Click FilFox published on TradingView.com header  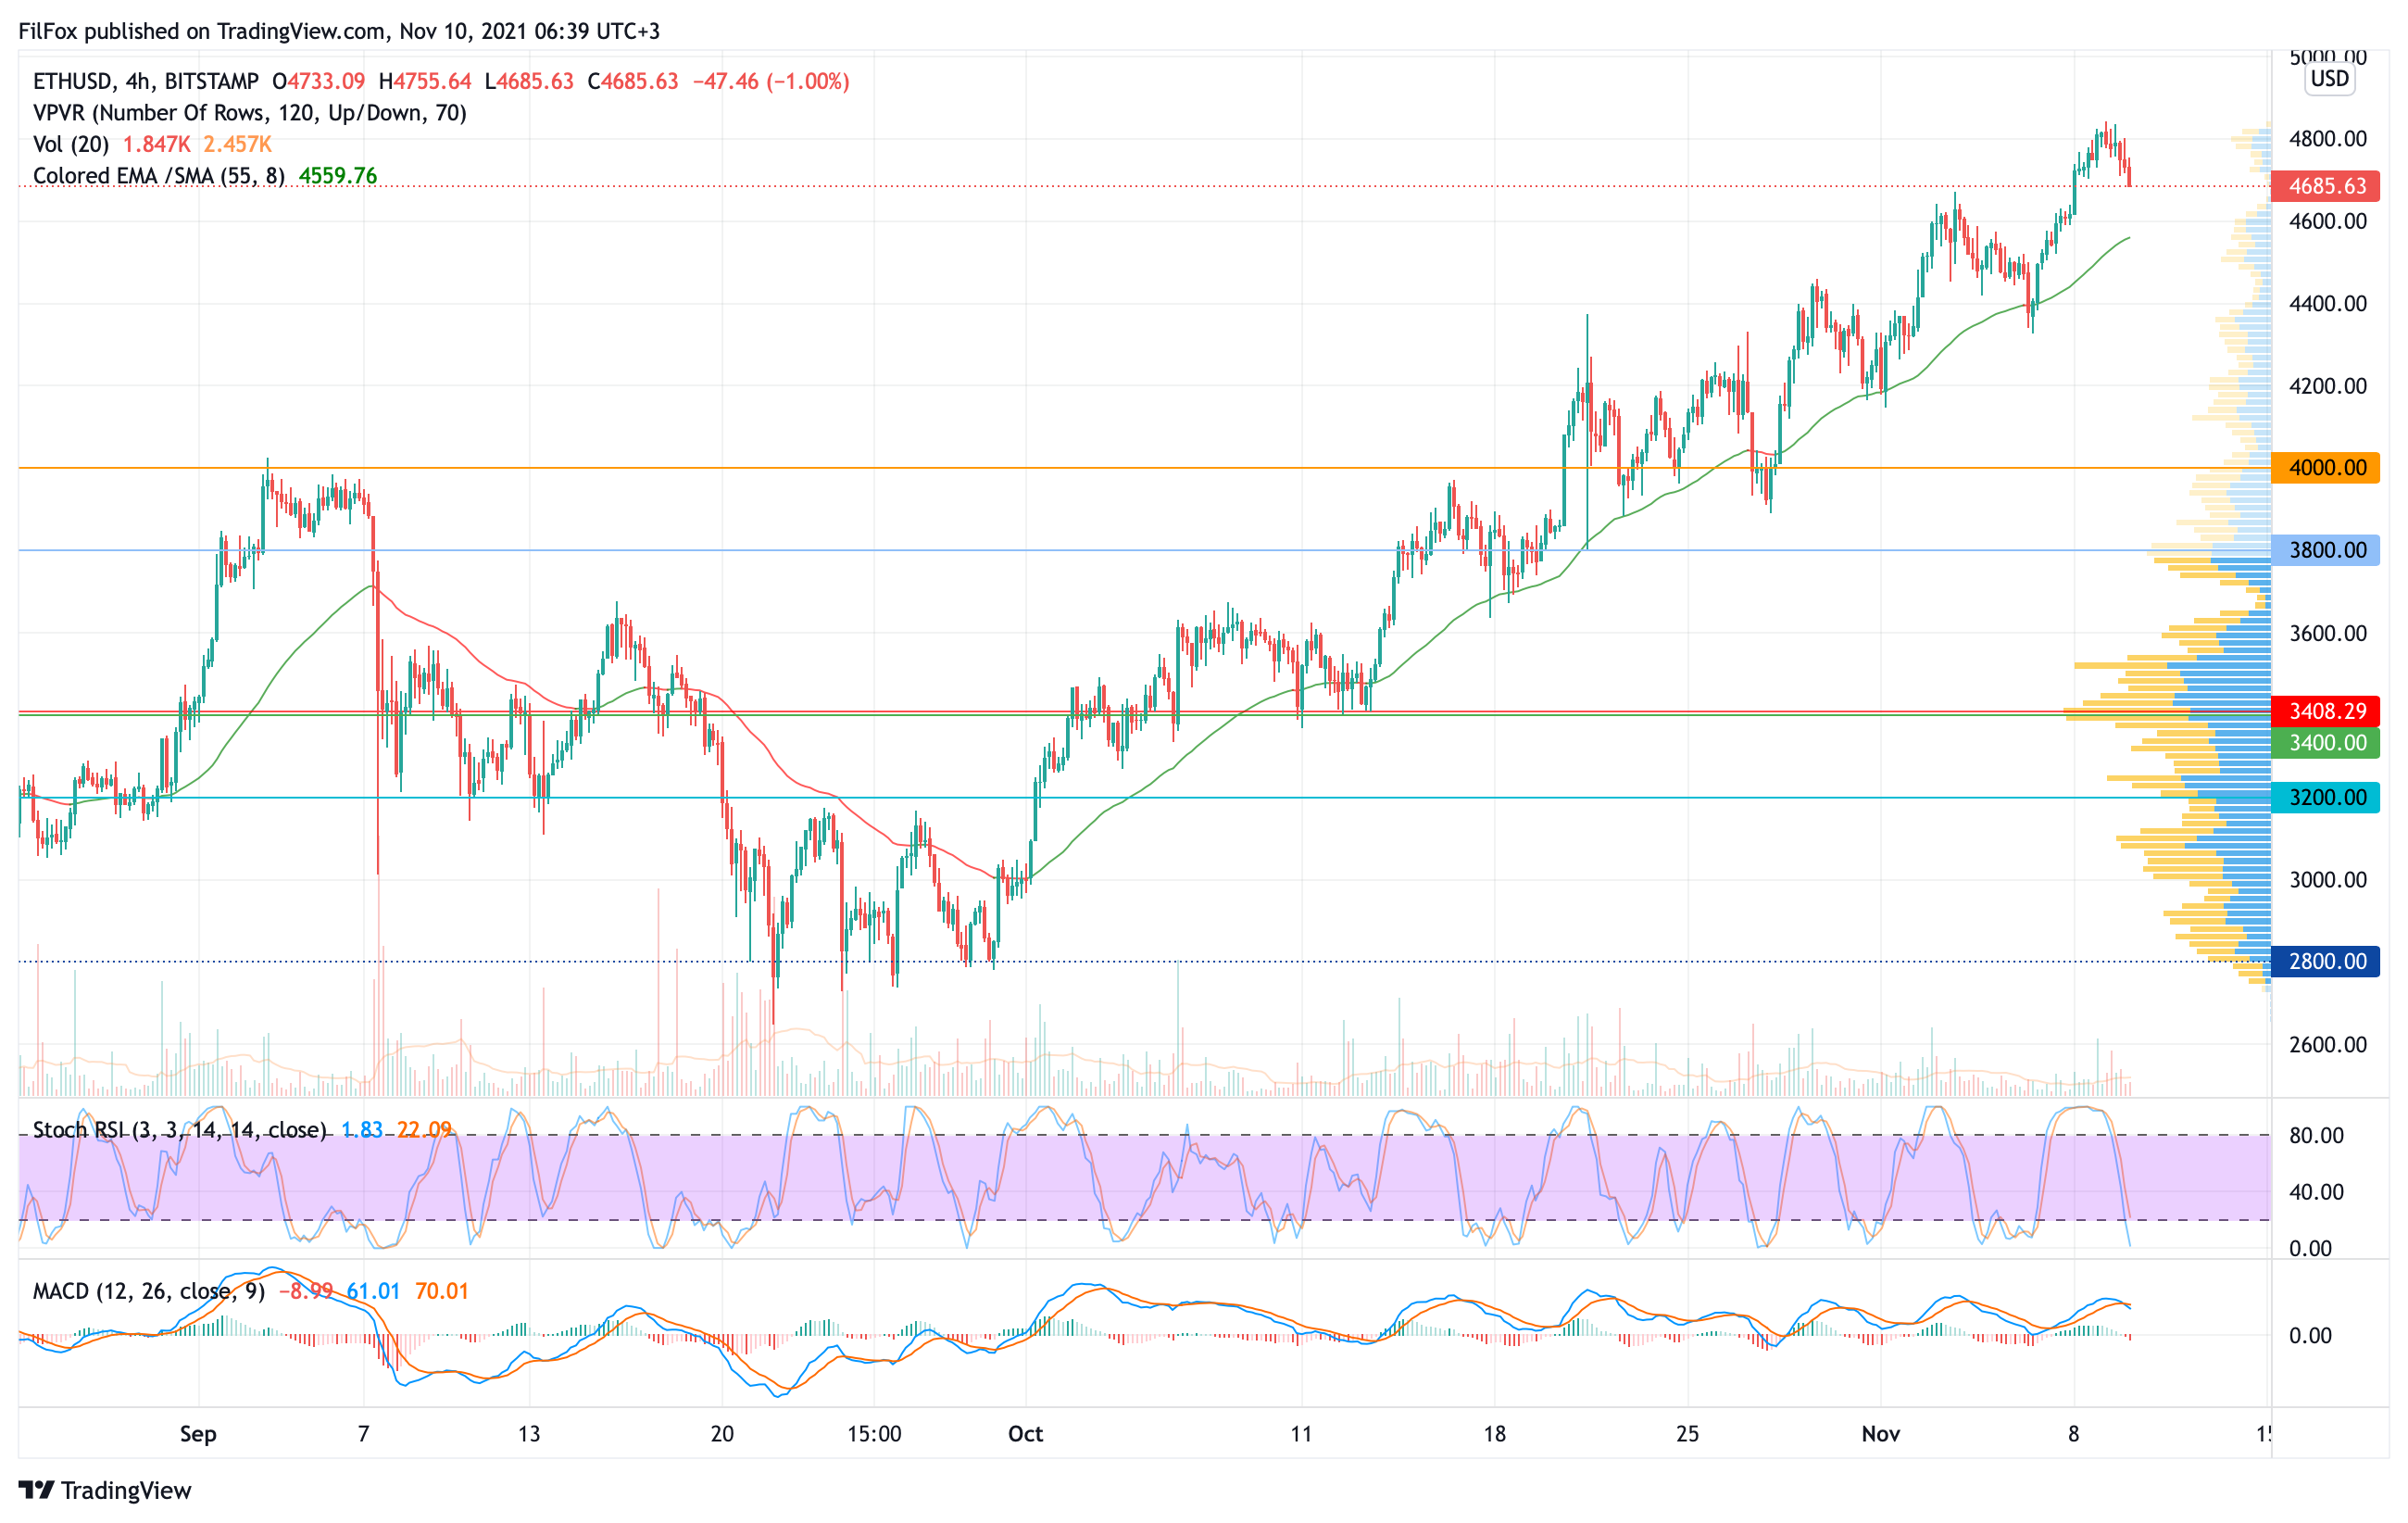click(x=338, y=31)
